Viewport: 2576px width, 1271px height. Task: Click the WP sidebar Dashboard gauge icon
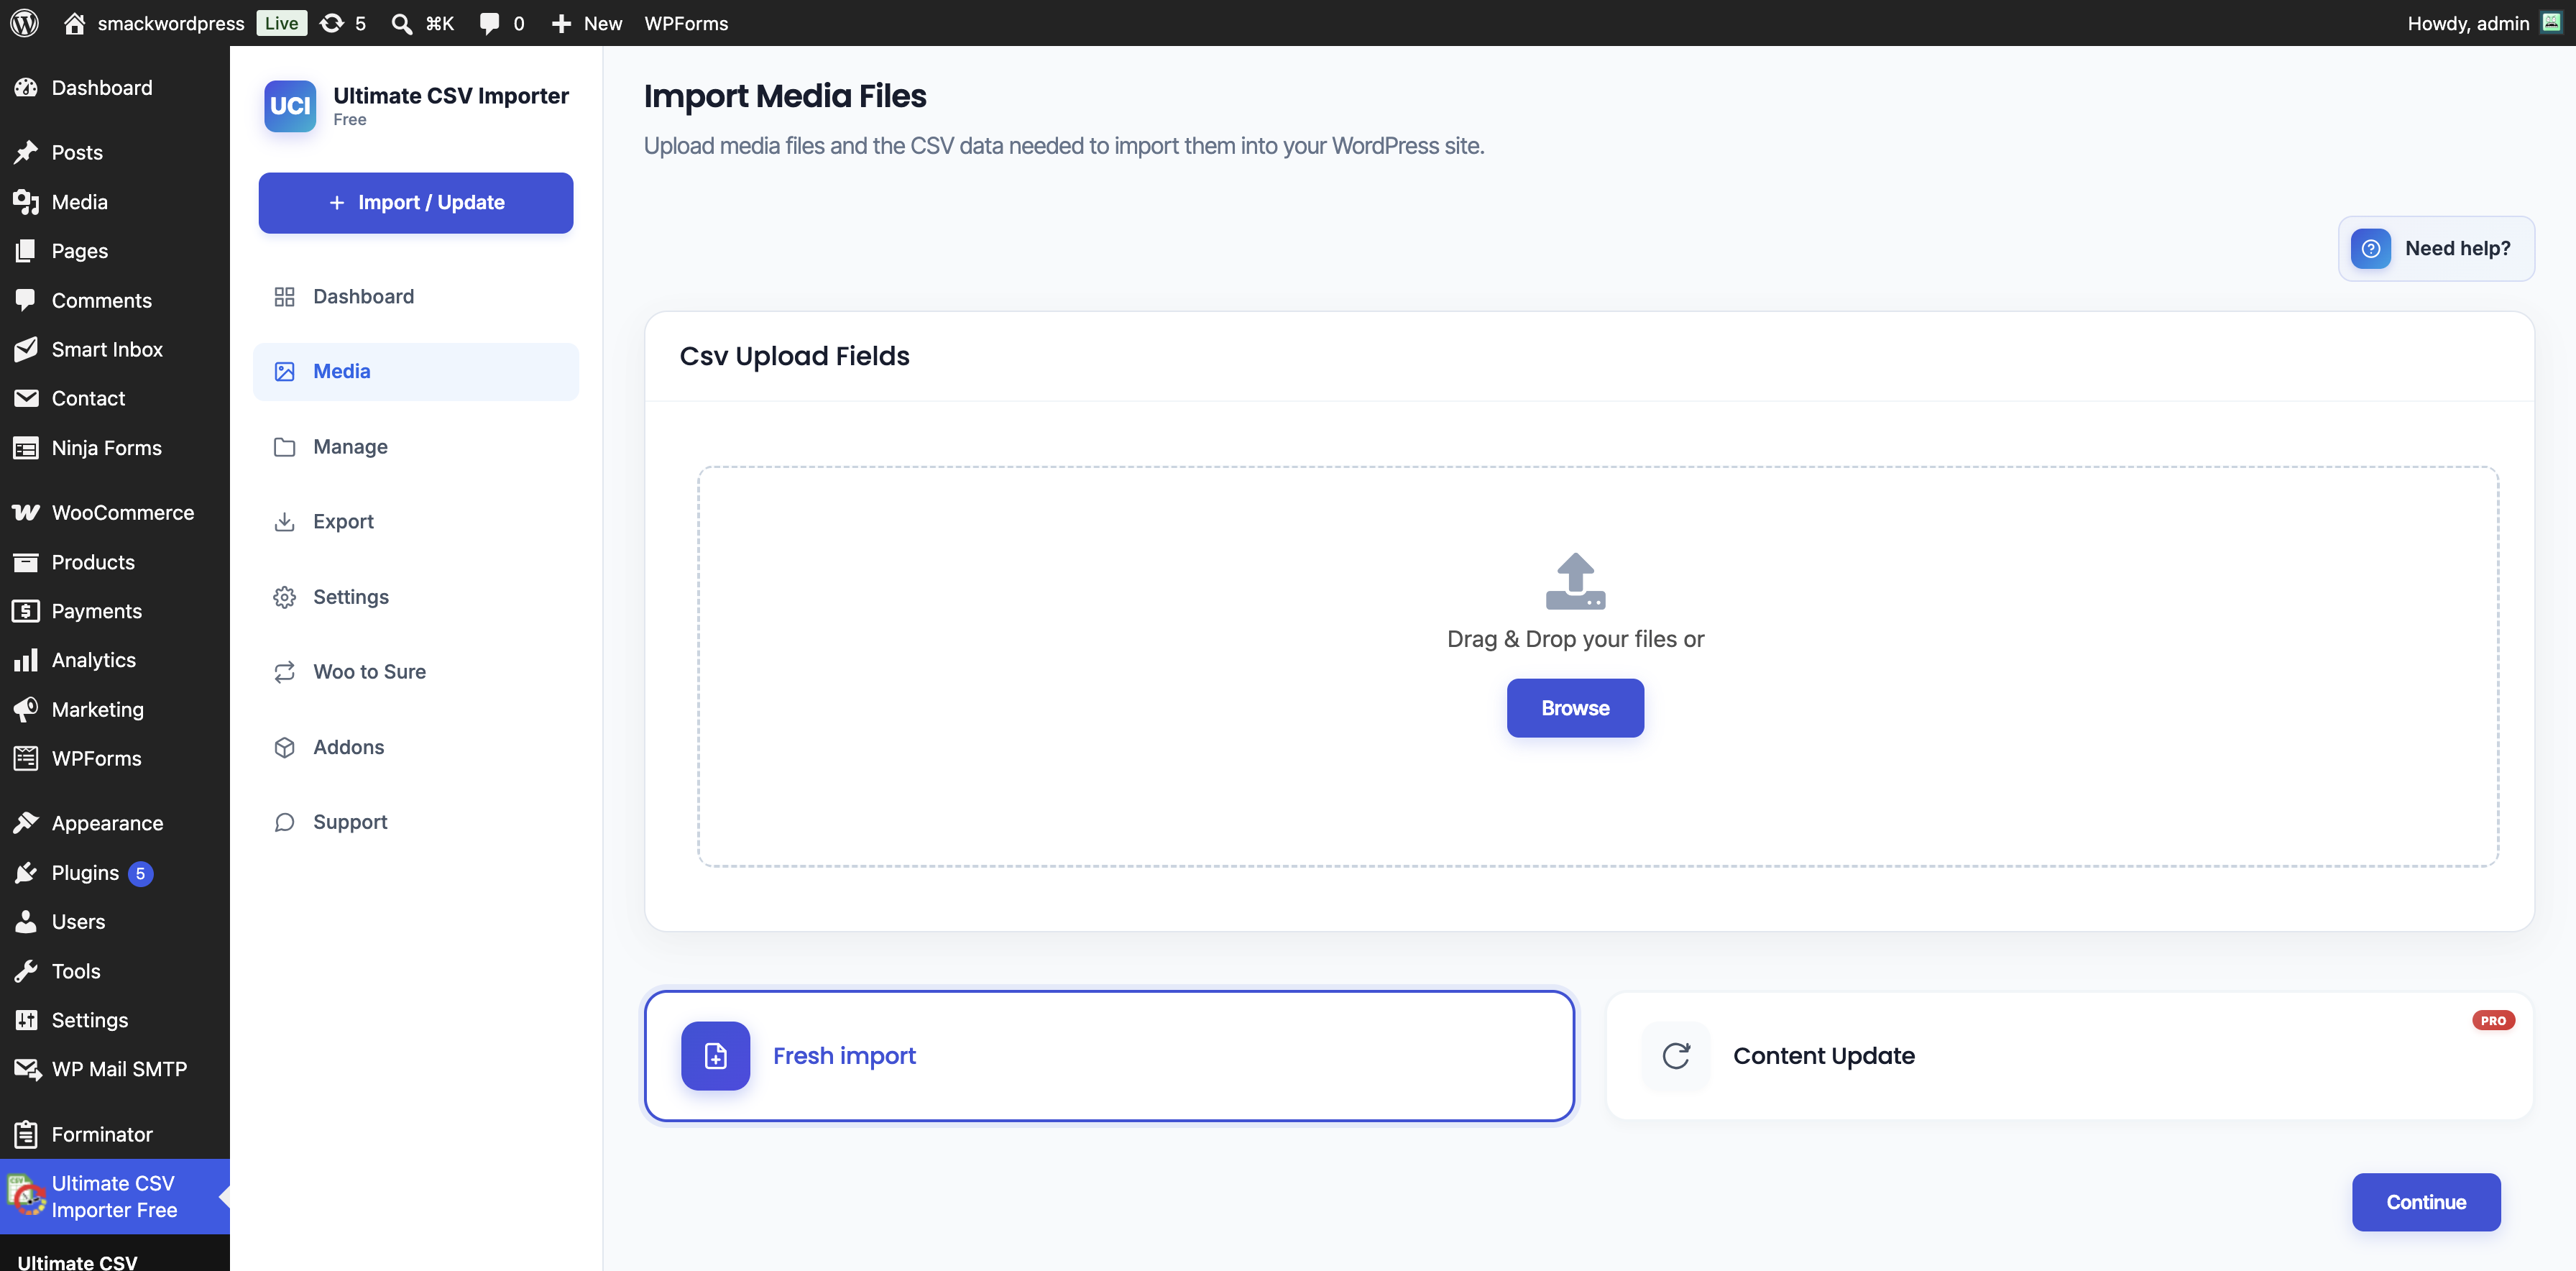coord(26,87)
